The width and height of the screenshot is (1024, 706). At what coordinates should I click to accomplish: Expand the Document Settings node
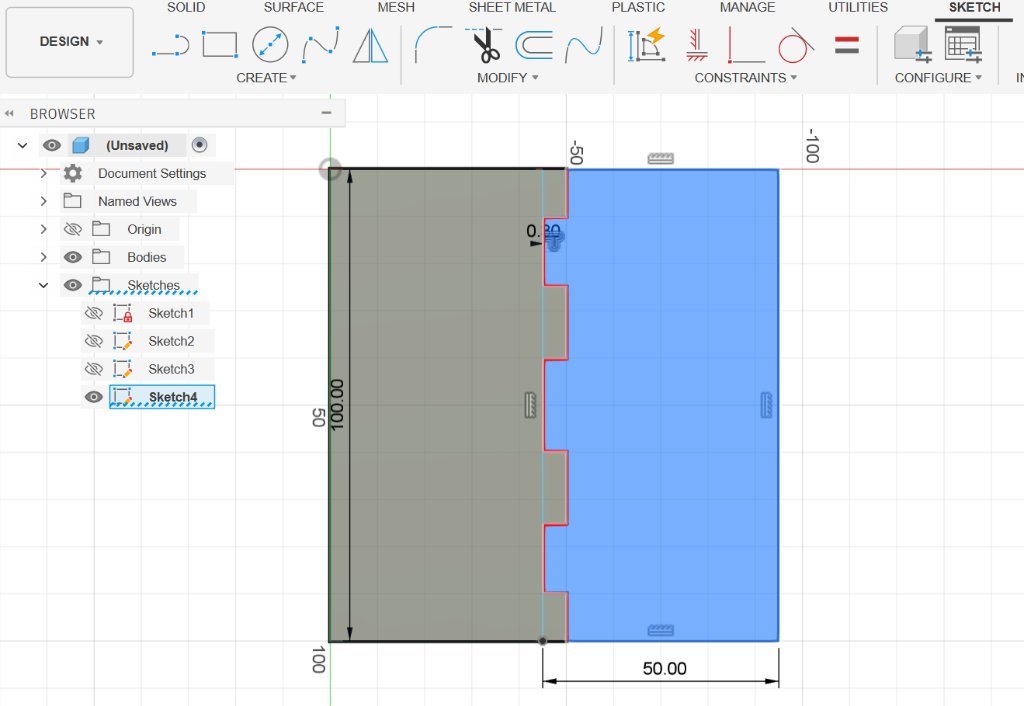pyautogui.click(x=43, y=173)
